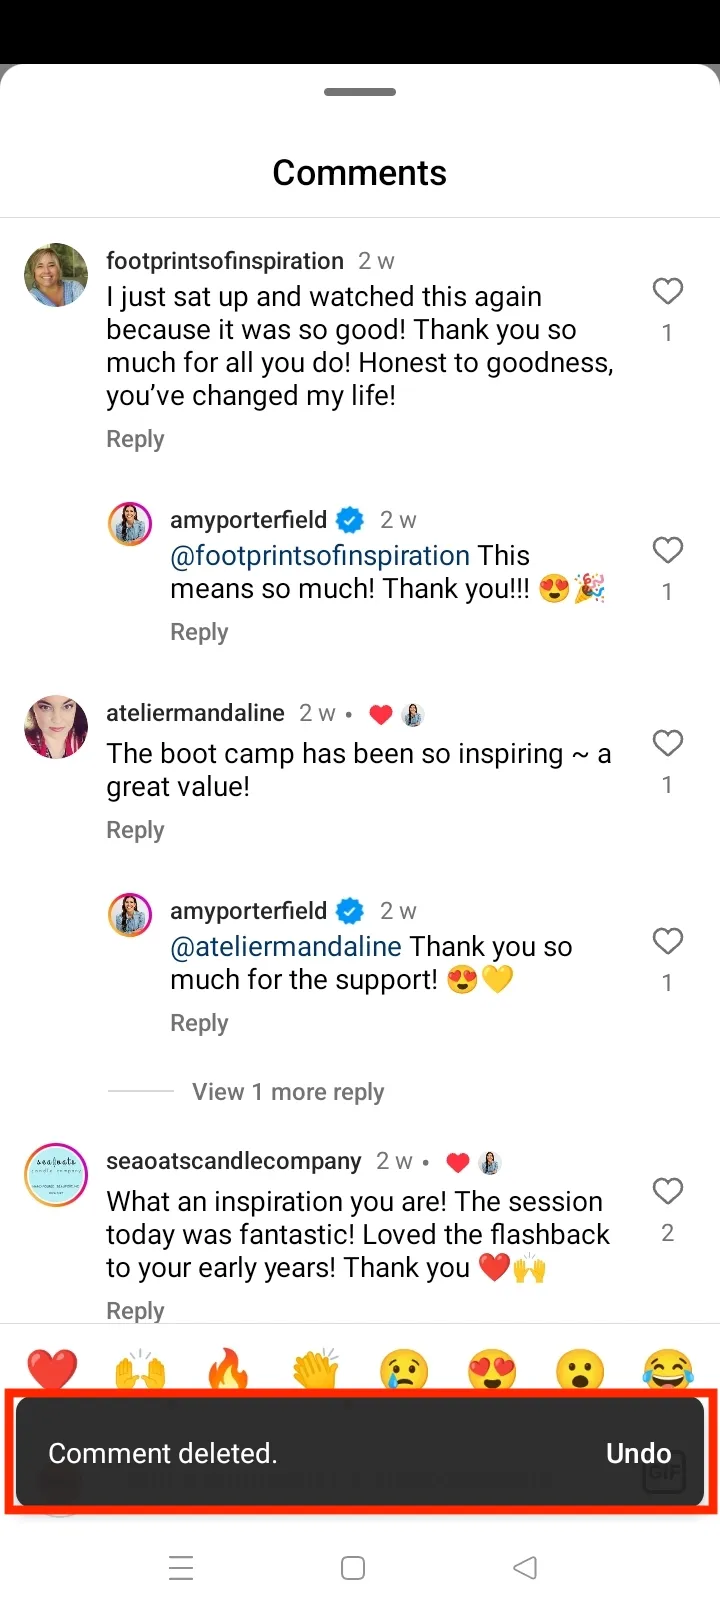Like the seaoatscandlecompany comment
Viewport: 720px width, 1612px height.
pos(667,1191)
